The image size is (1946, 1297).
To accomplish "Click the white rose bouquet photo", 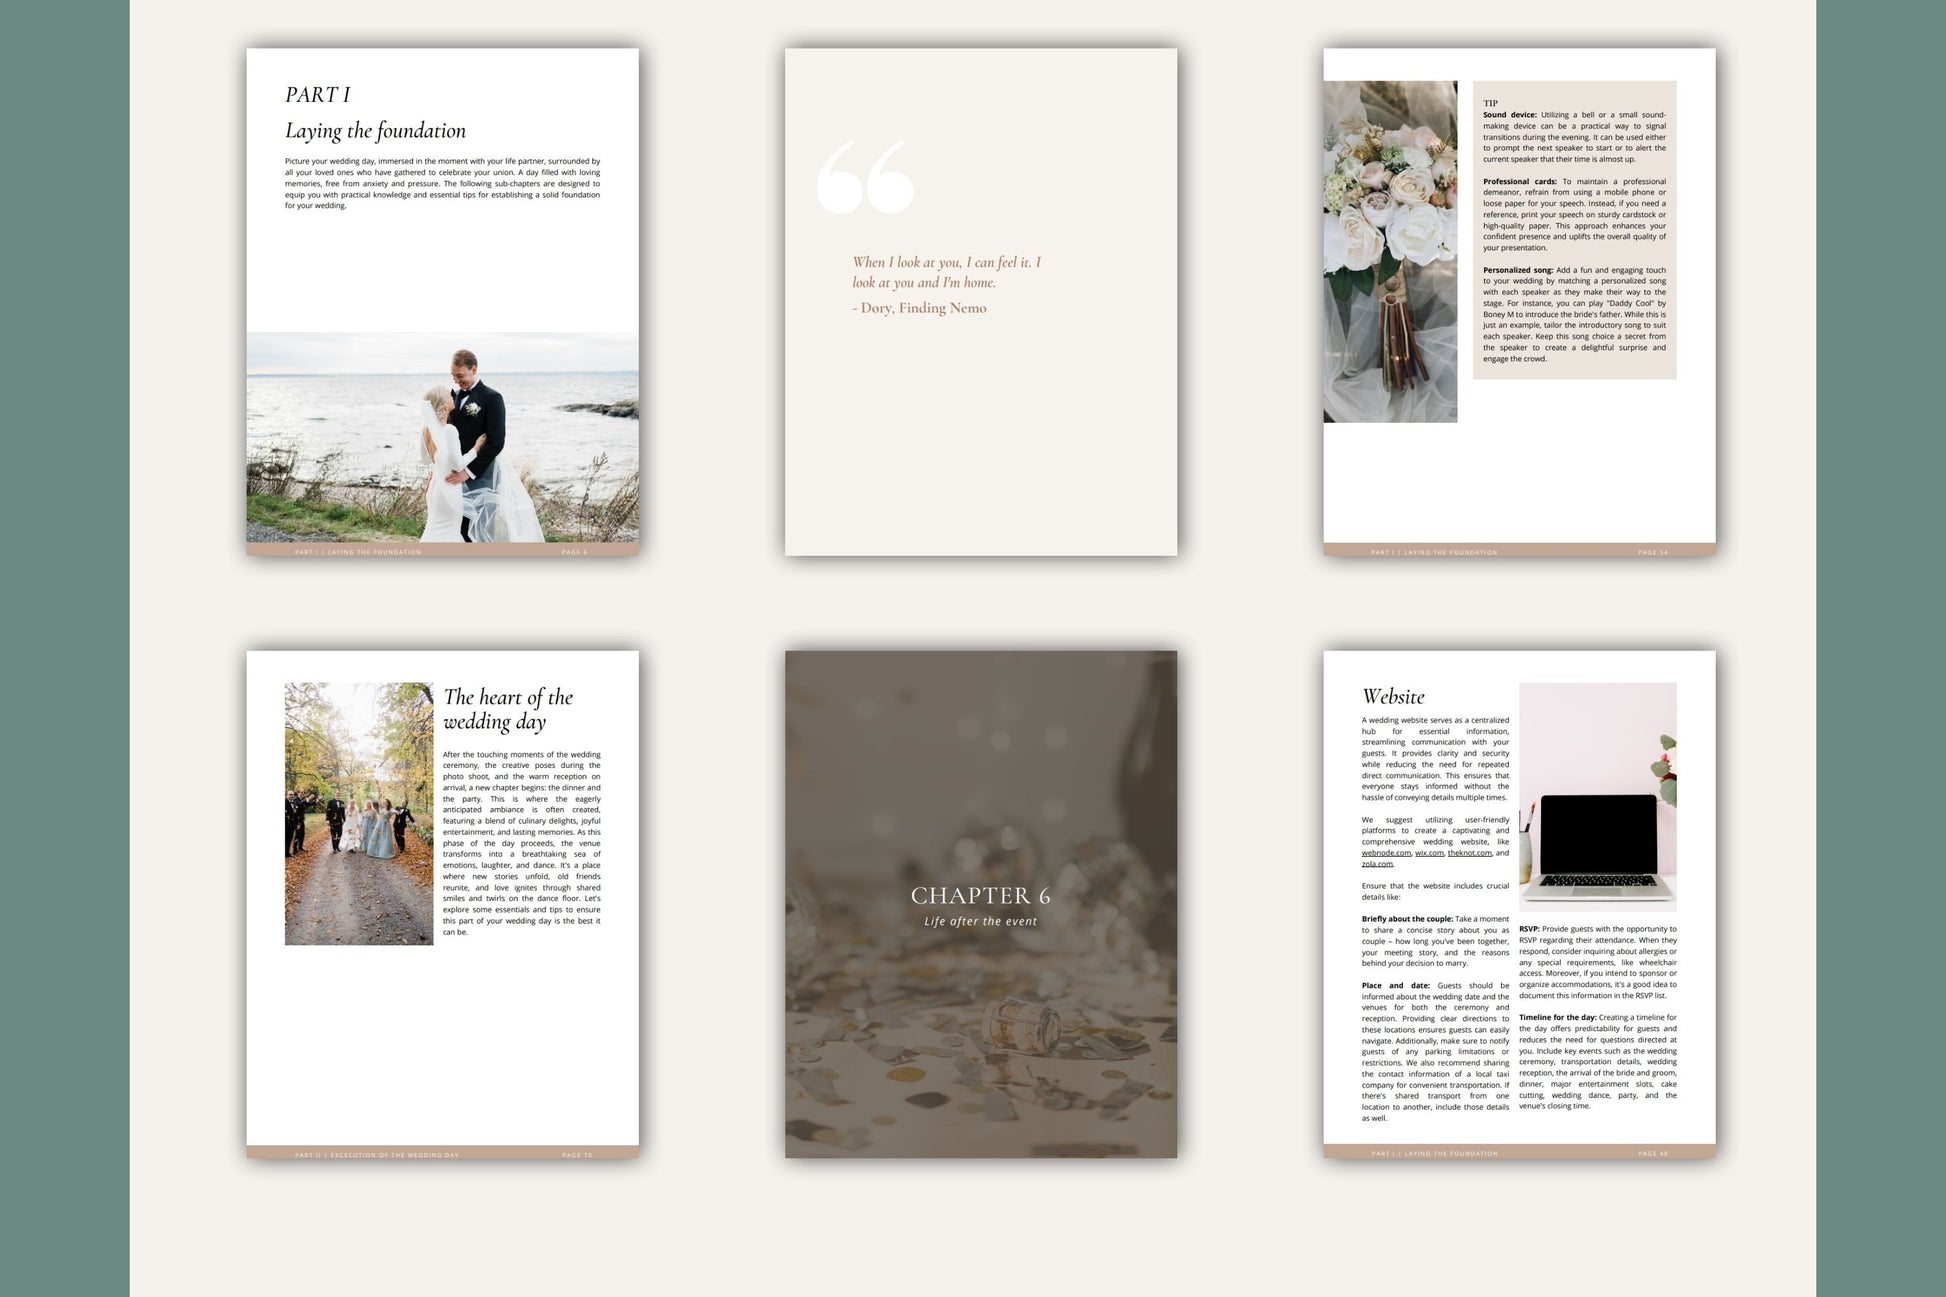I will click(x=1390, y=251).
